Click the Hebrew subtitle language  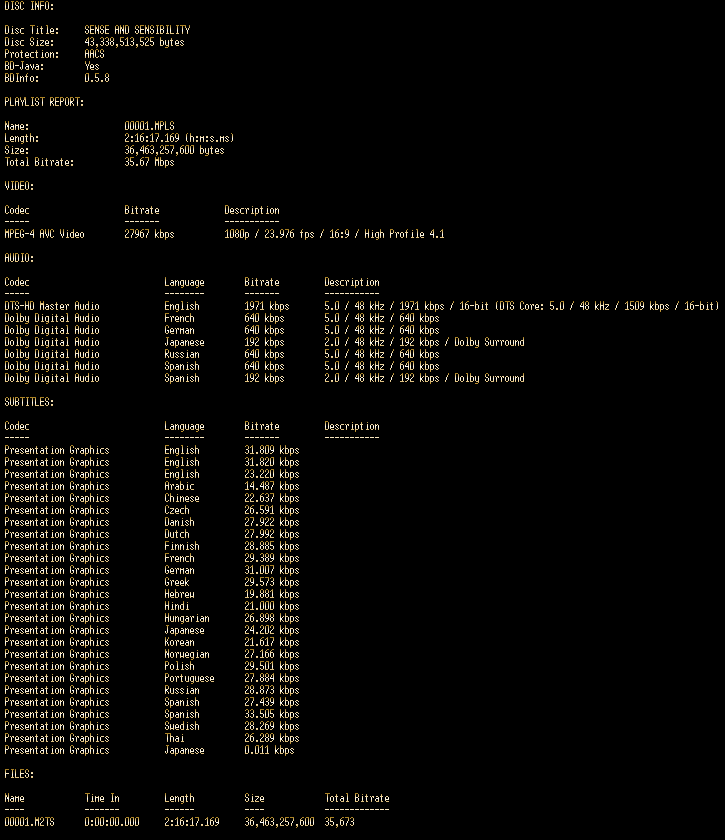[179, 594]
